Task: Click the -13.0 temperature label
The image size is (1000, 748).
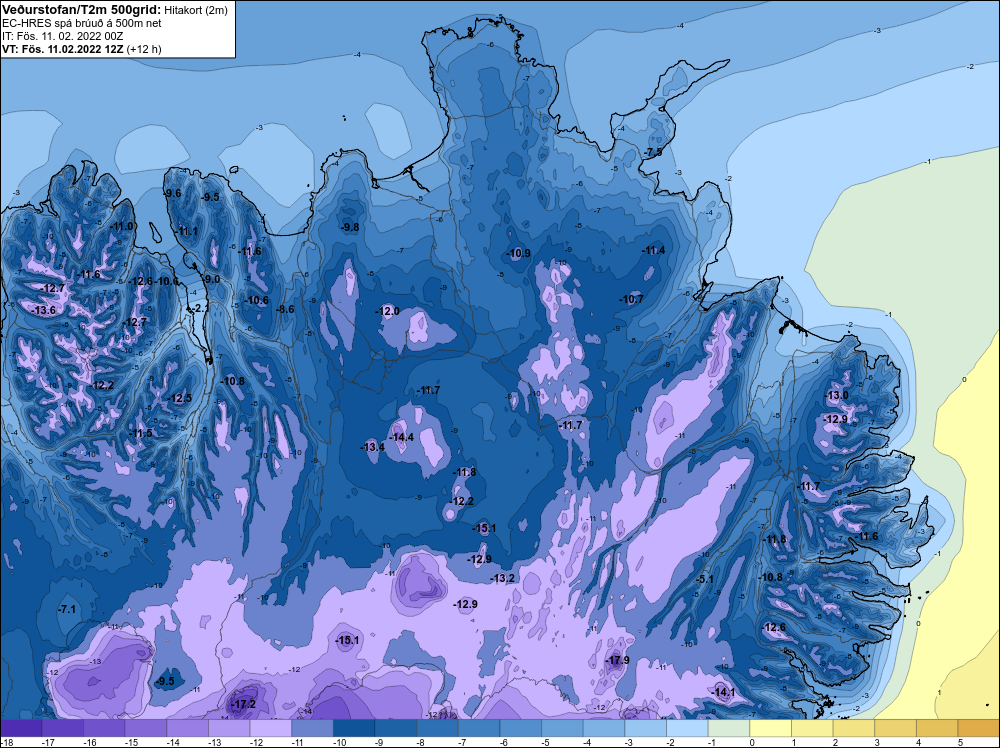Action: point(837,395)
